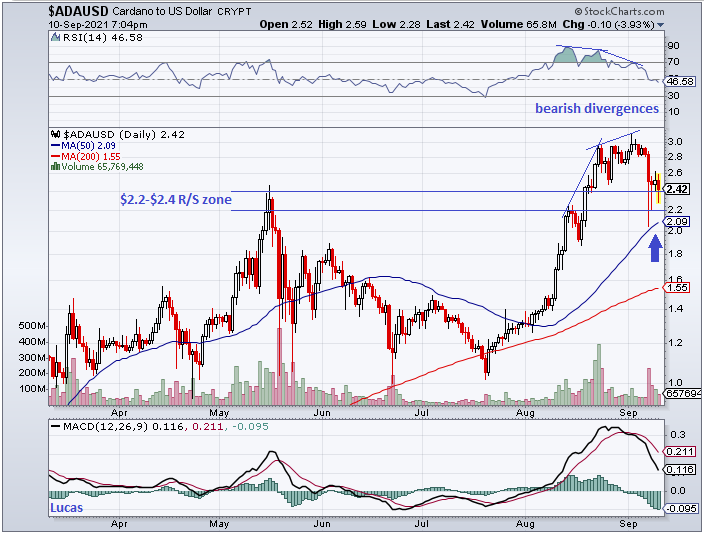Click the 500M volume axis label
704x534 pixels.
click(x=32, y=326)
